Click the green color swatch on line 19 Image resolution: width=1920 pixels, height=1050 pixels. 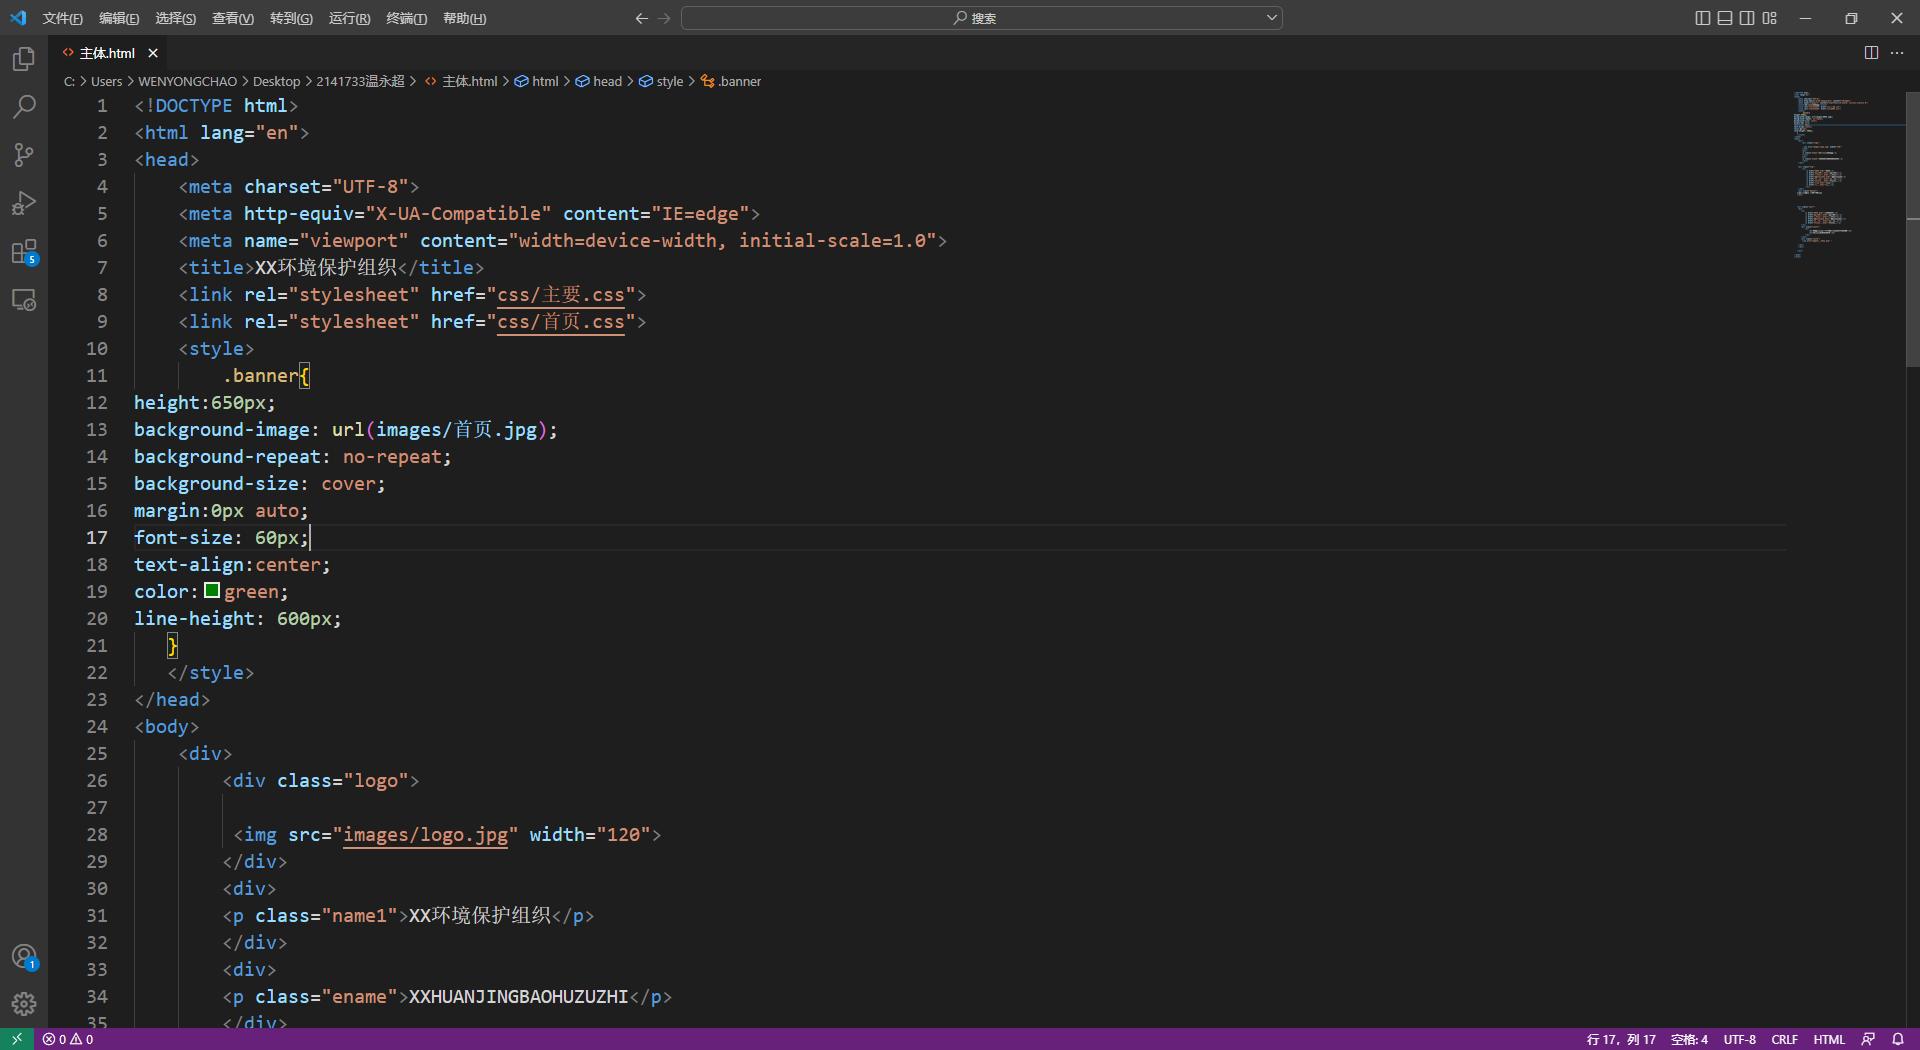212,591
